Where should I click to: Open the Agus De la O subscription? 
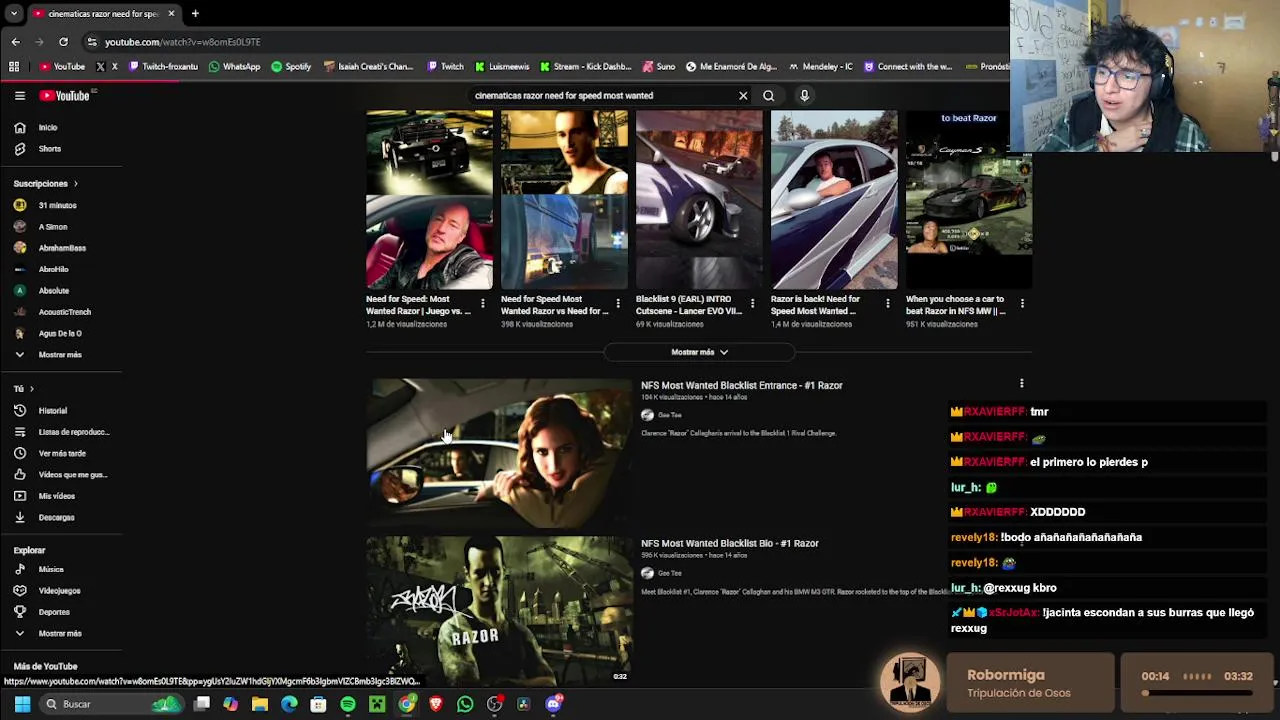60,334
